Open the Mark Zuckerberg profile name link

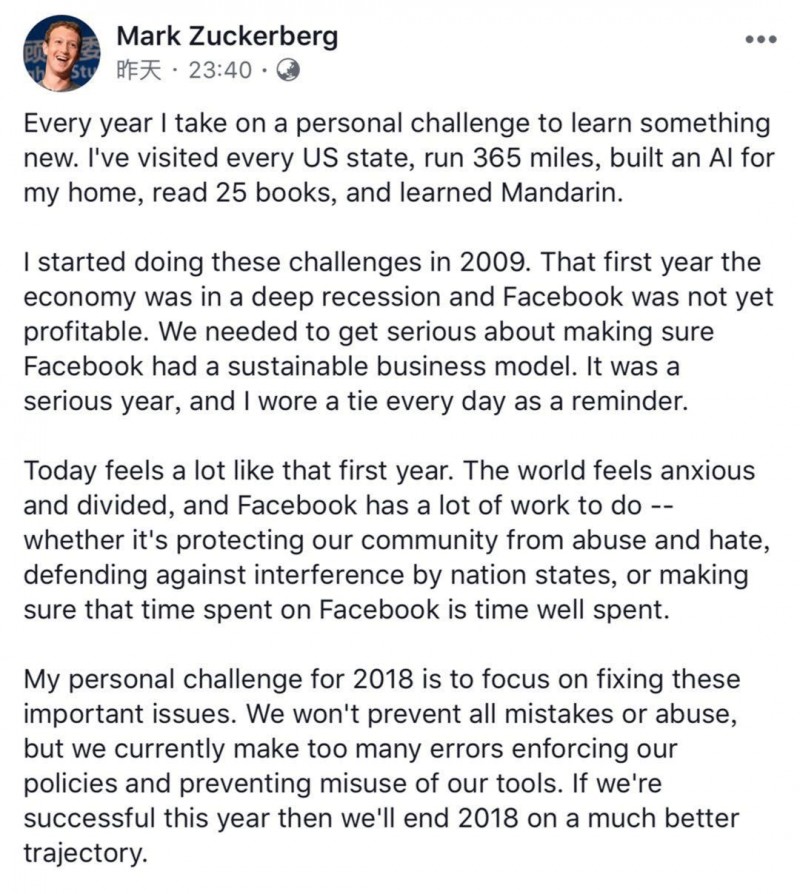point(227,36)
